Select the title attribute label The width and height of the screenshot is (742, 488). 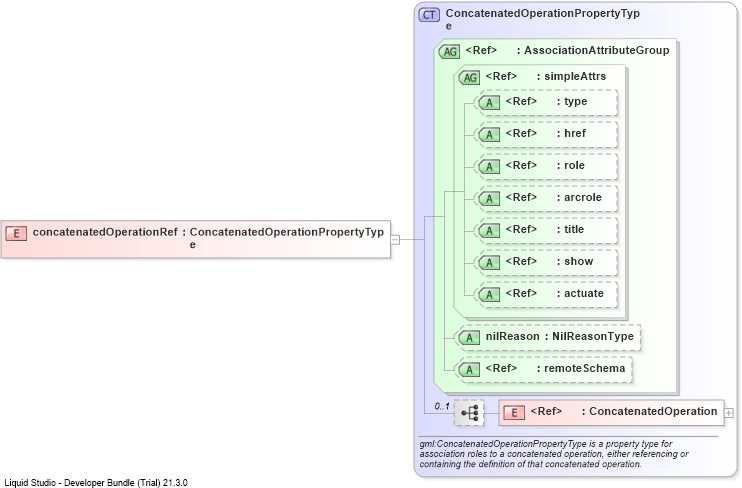pyautogui.click(x=574, y=230)
